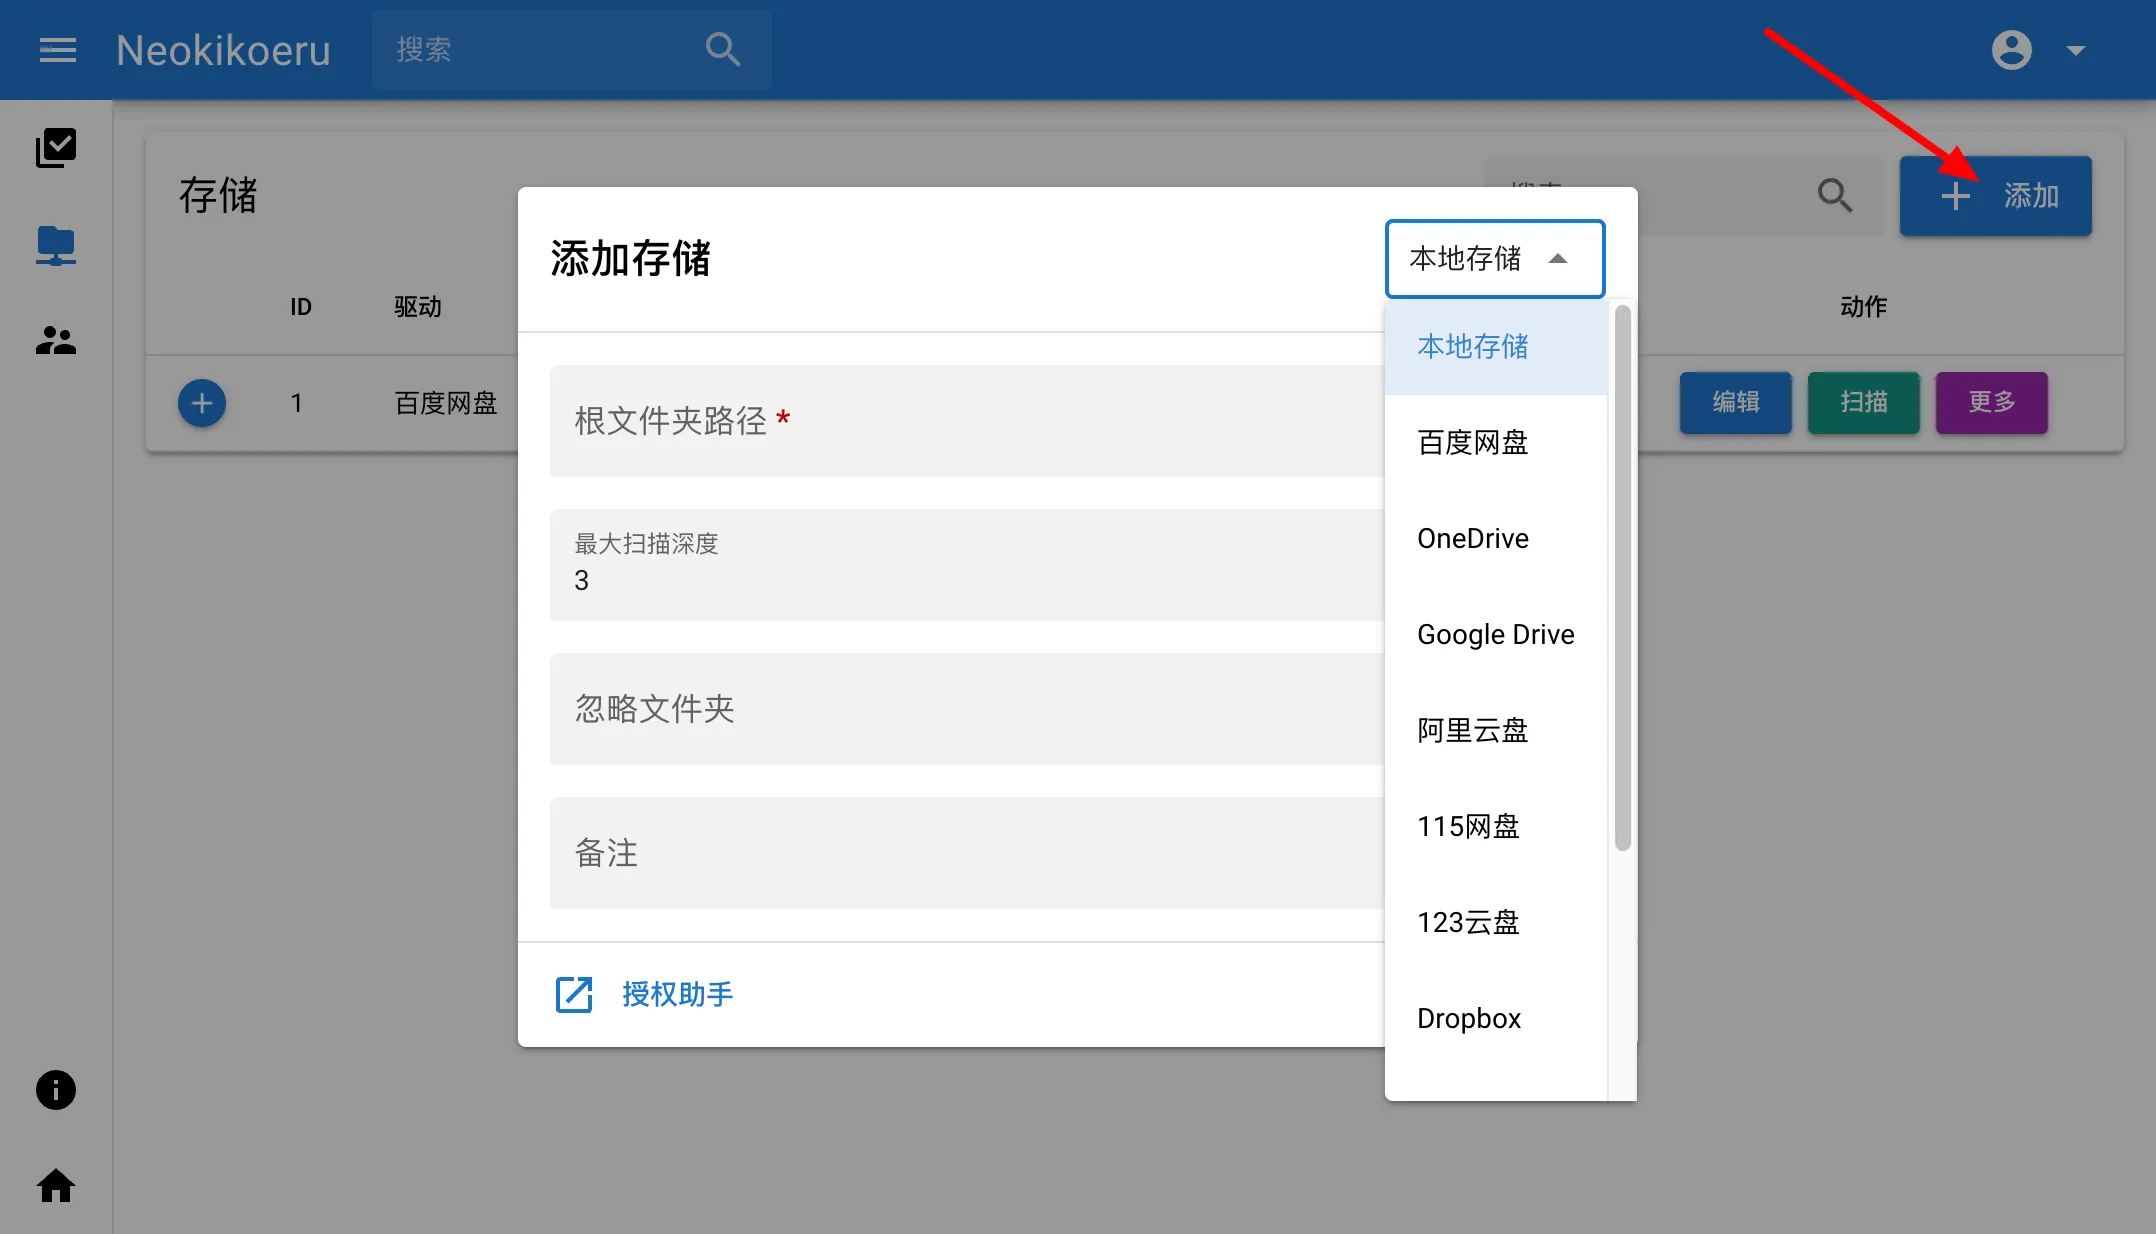Open the users sidebar icon

click(56, 341)
